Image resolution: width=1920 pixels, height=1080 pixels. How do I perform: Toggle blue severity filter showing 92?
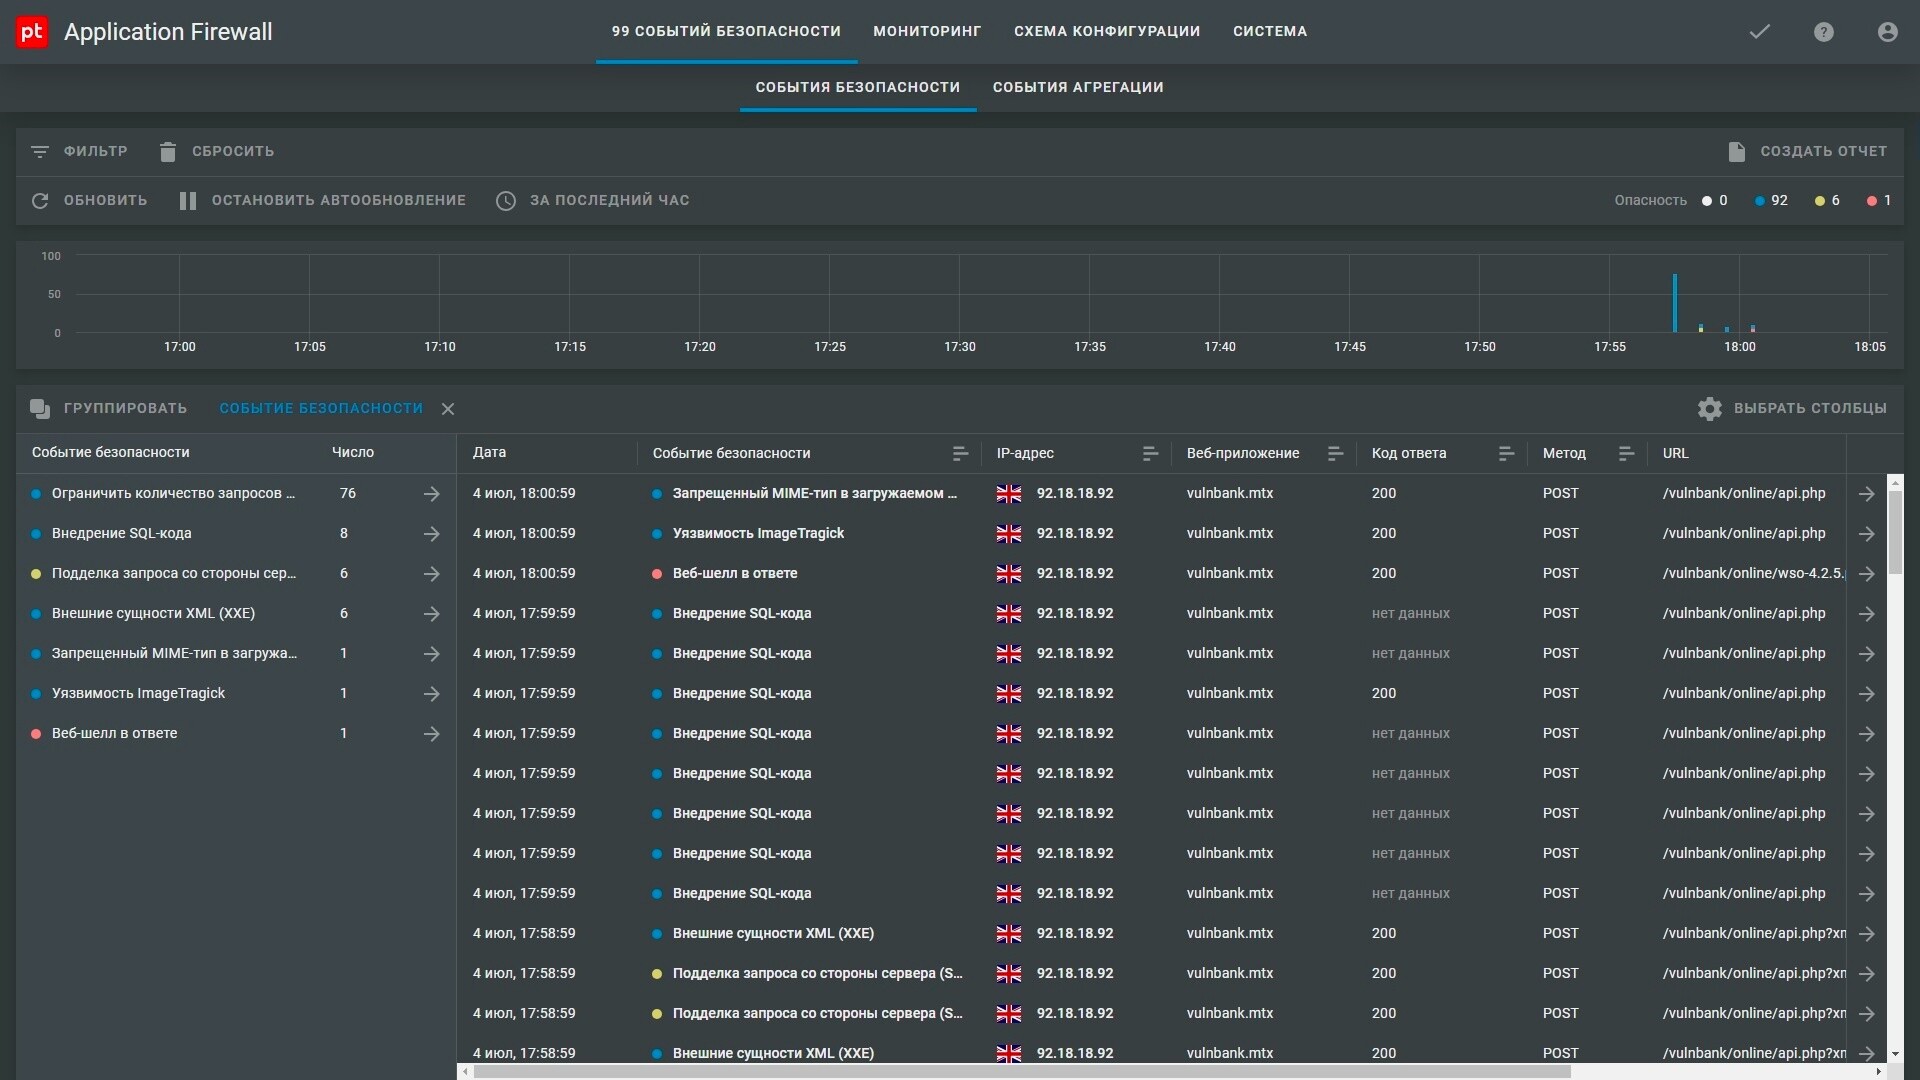(x=1771, y=201)
